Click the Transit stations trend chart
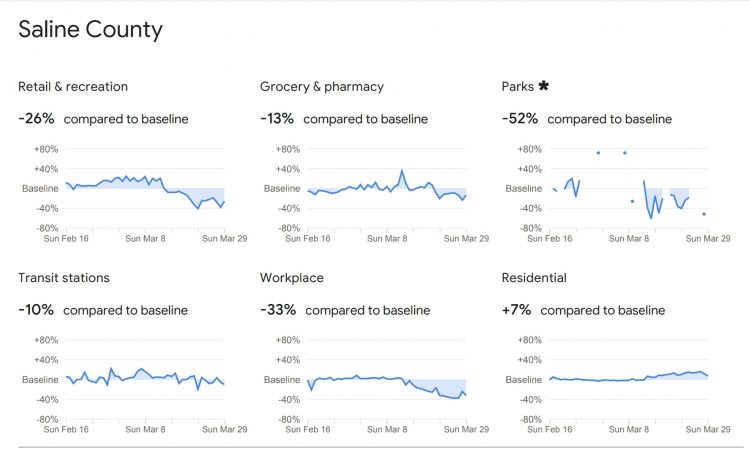 tap(145, 379)
